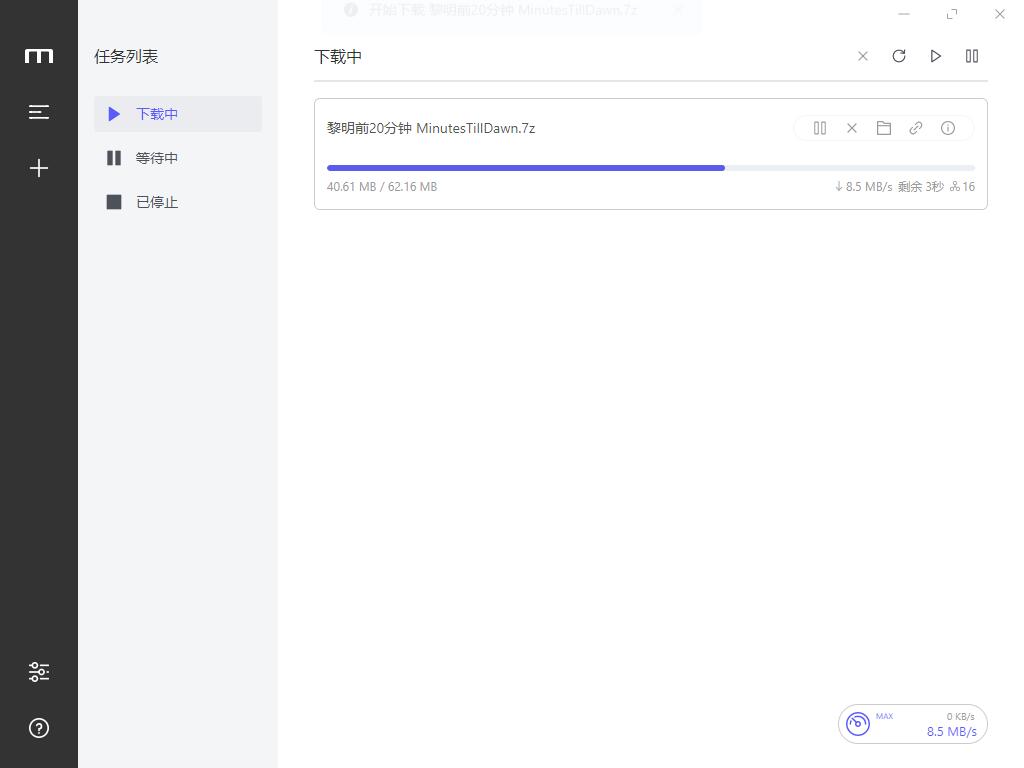1024x768 pixels.
Task: Pause the MinutesTillDawn.7z download
Action: pos(820,128)
